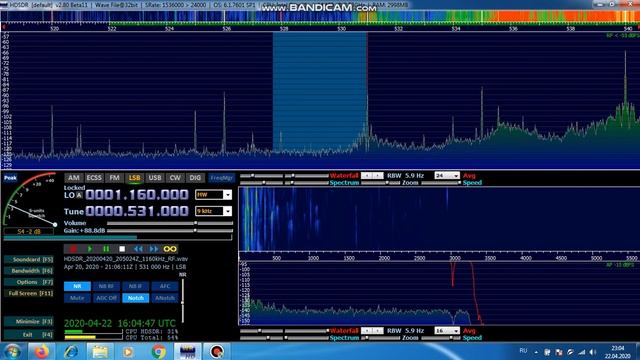This screenshot has height=360, width=640.
Task: Toggle the Peak S-meter mode
Action: [x=10, y=178]
